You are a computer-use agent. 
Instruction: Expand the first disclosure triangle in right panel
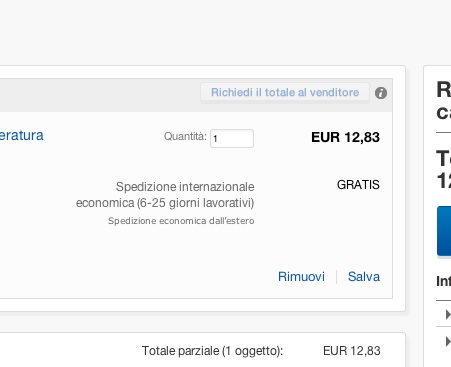[x=448, y=314]
